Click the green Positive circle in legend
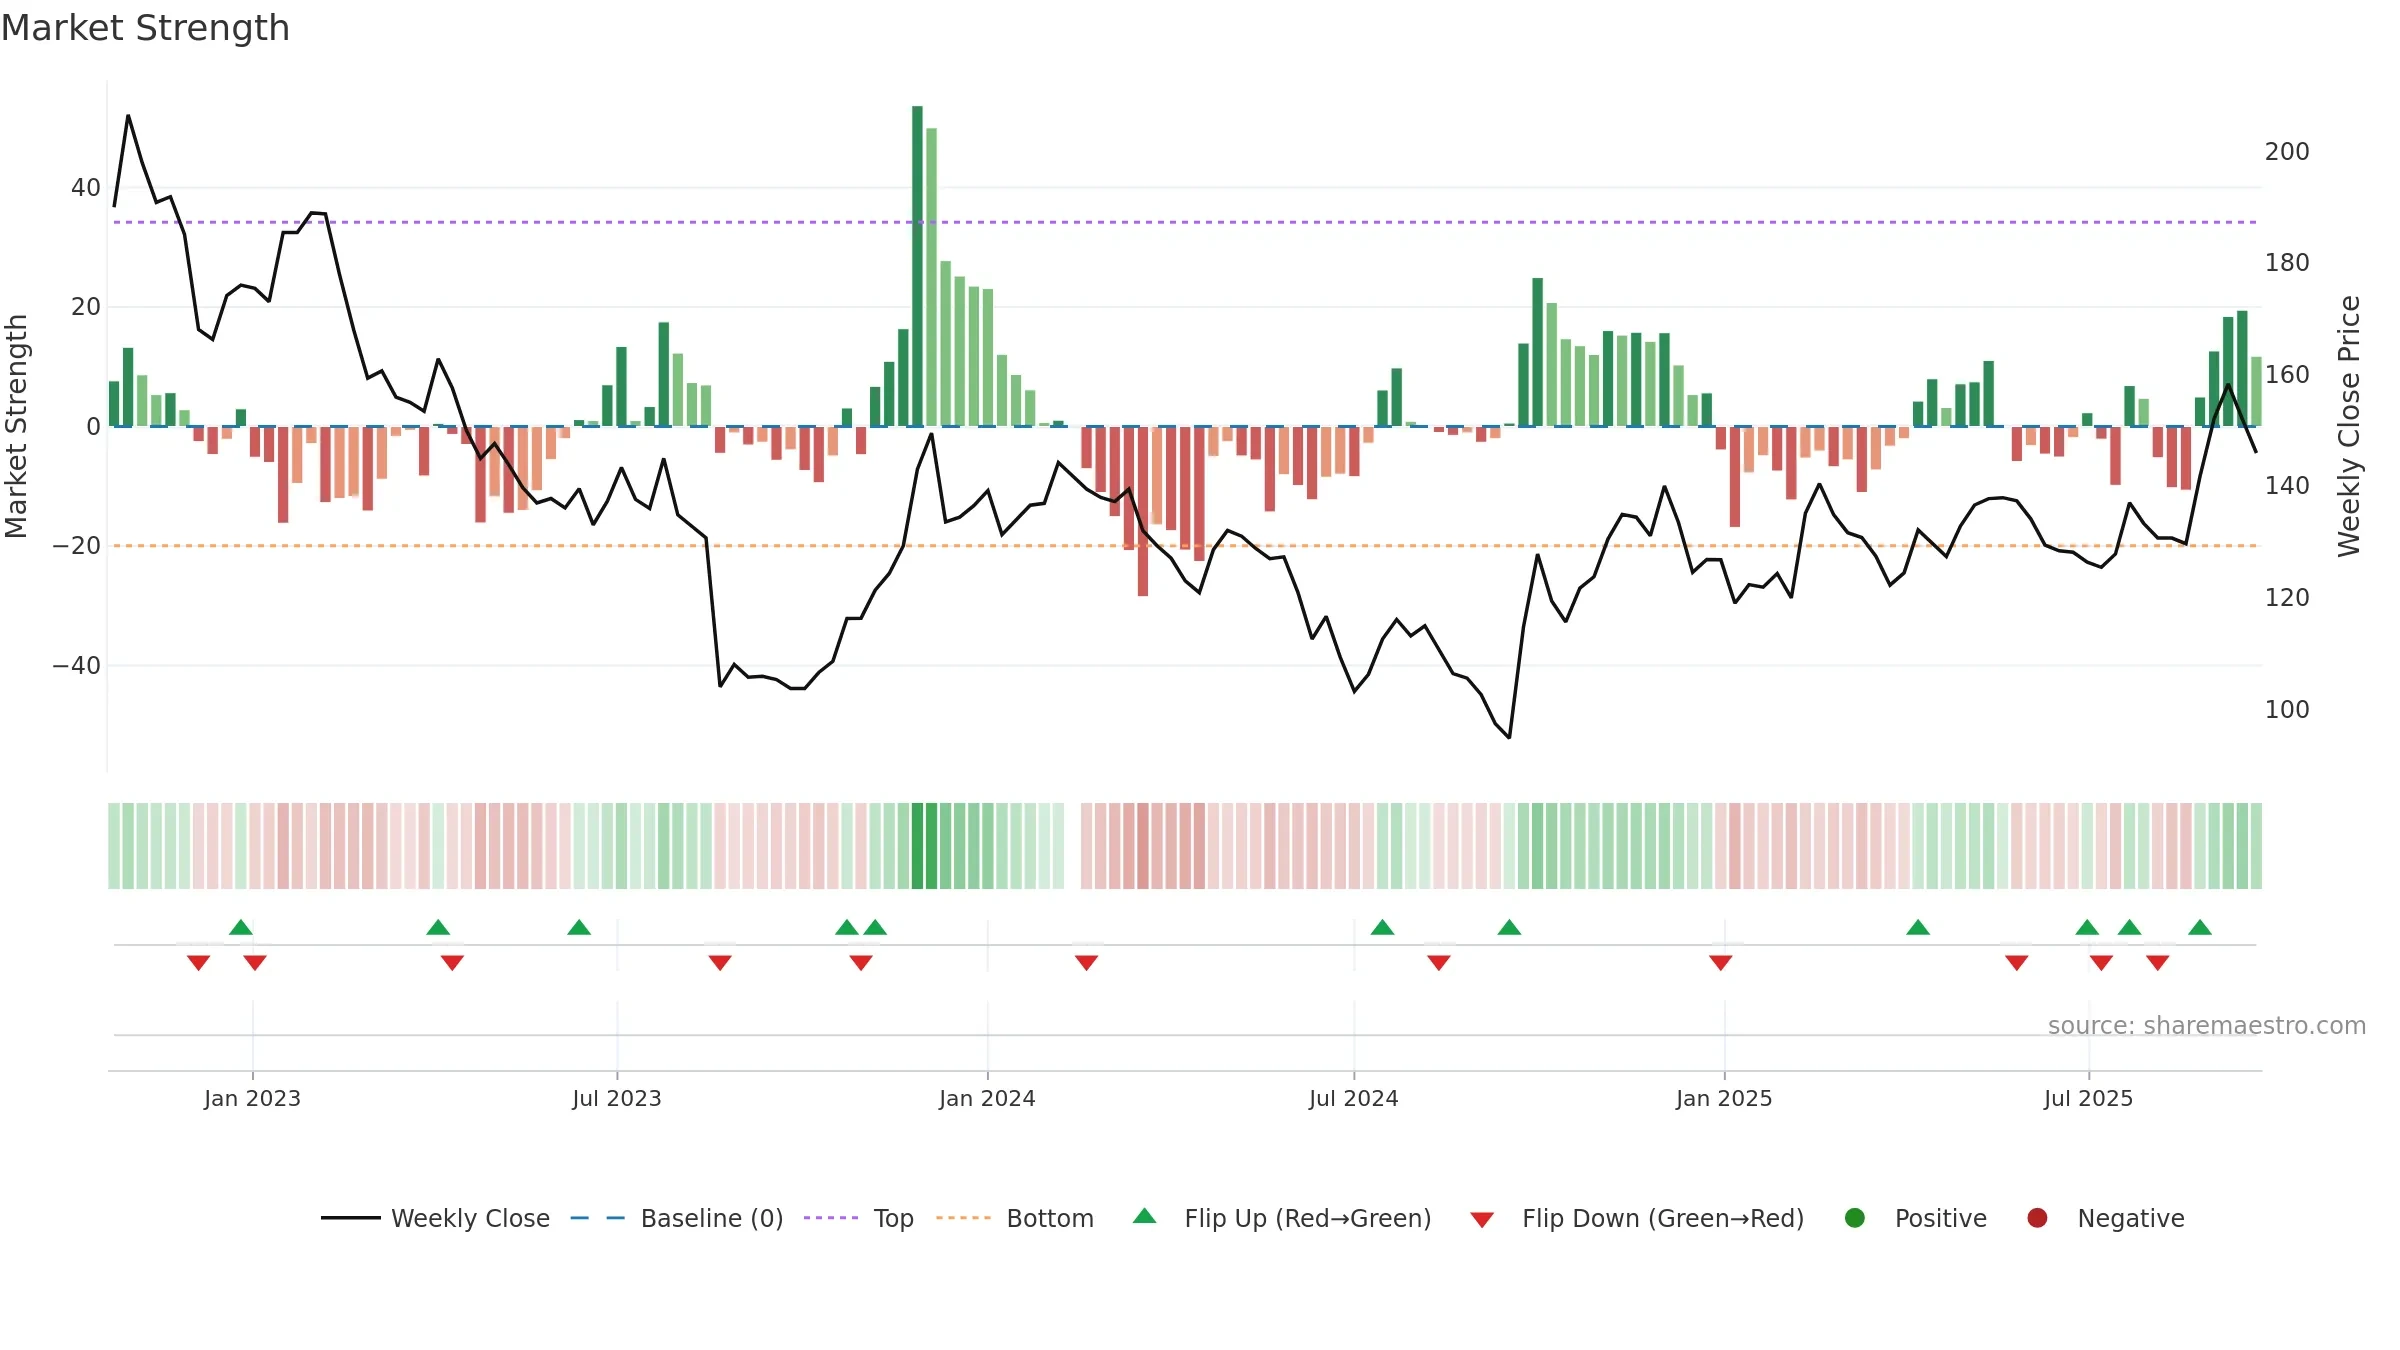2400x1350 pixels. coord(1855,1217)
